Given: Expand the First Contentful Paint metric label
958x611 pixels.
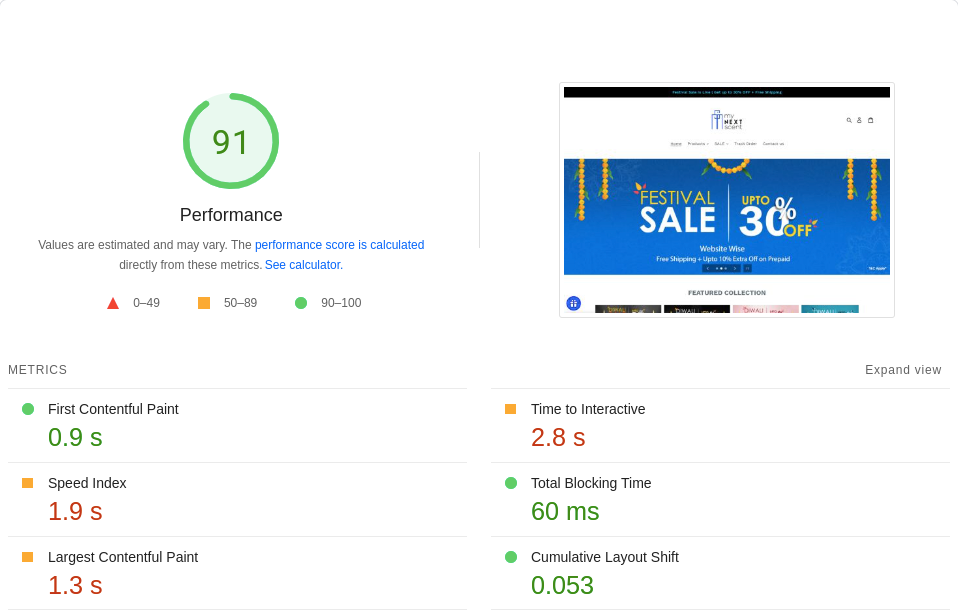Looking at the screenshot, I should (x=113, y=409).
